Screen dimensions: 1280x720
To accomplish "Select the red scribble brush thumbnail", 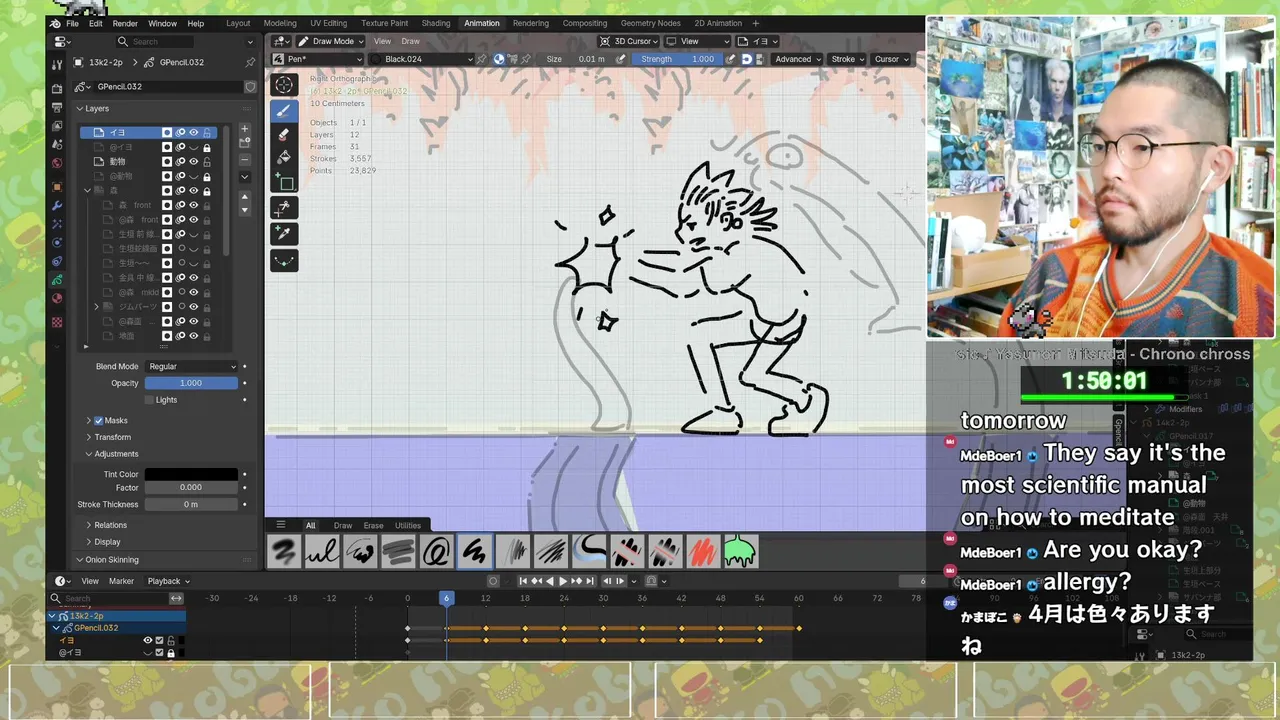I will tap(702, 552).
